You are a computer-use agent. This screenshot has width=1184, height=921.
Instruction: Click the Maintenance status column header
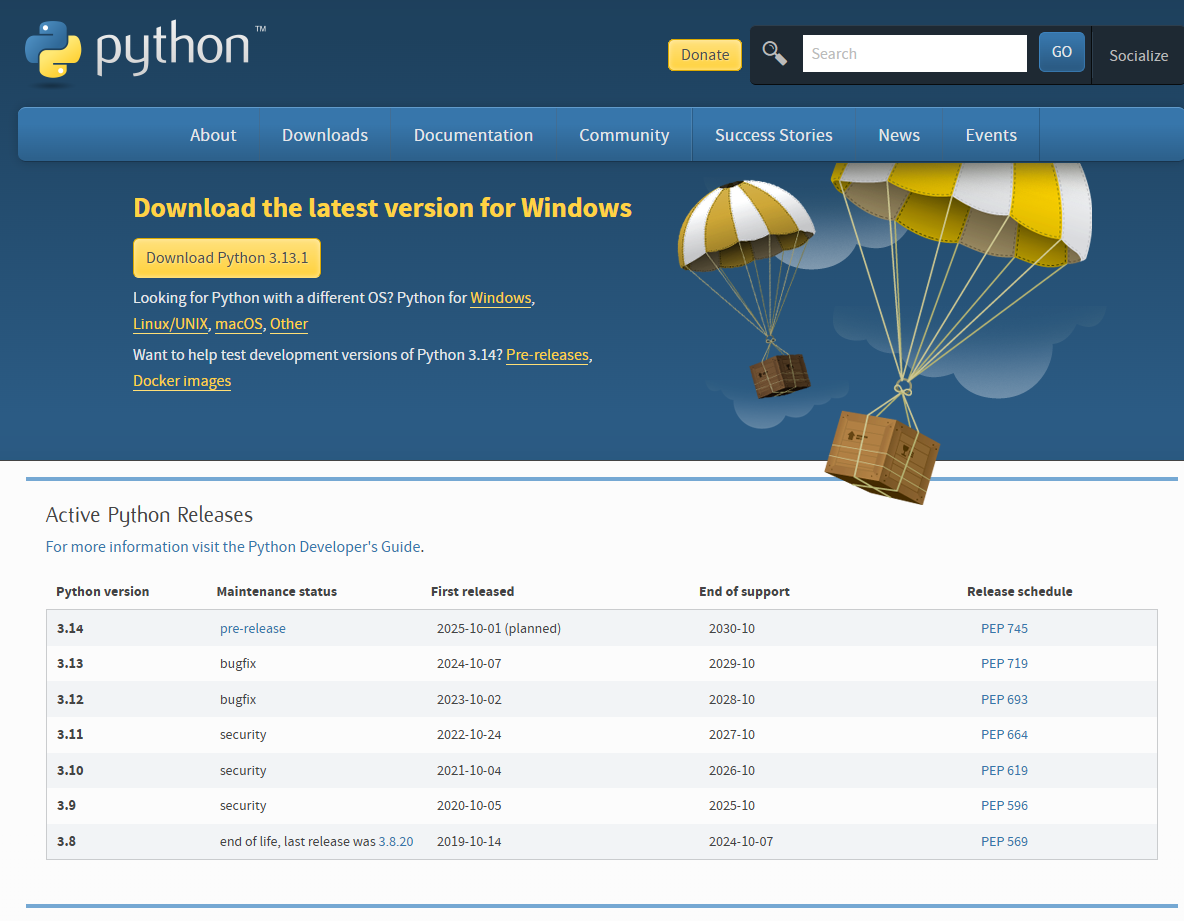point(276,592)
